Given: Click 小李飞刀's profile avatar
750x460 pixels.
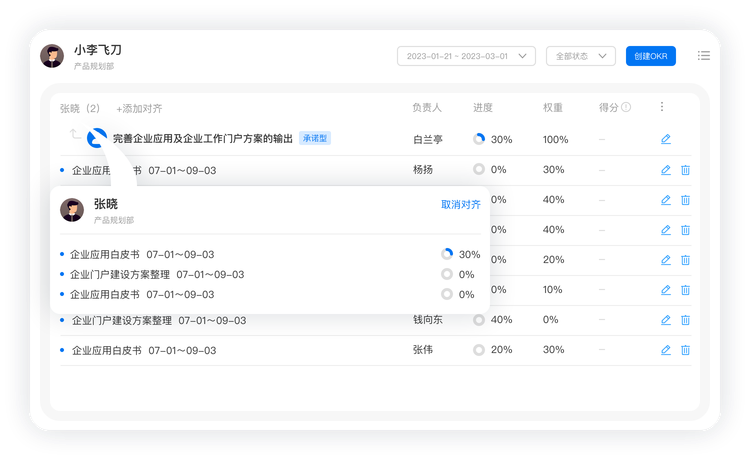Looking at the screenshot, I should tap(52, 56).
